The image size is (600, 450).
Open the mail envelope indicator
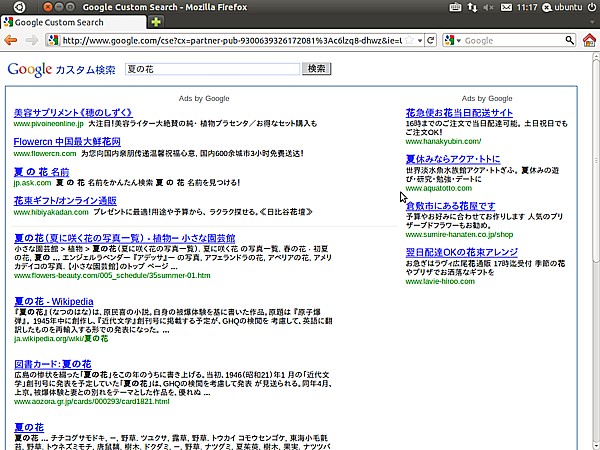point(506,7)
